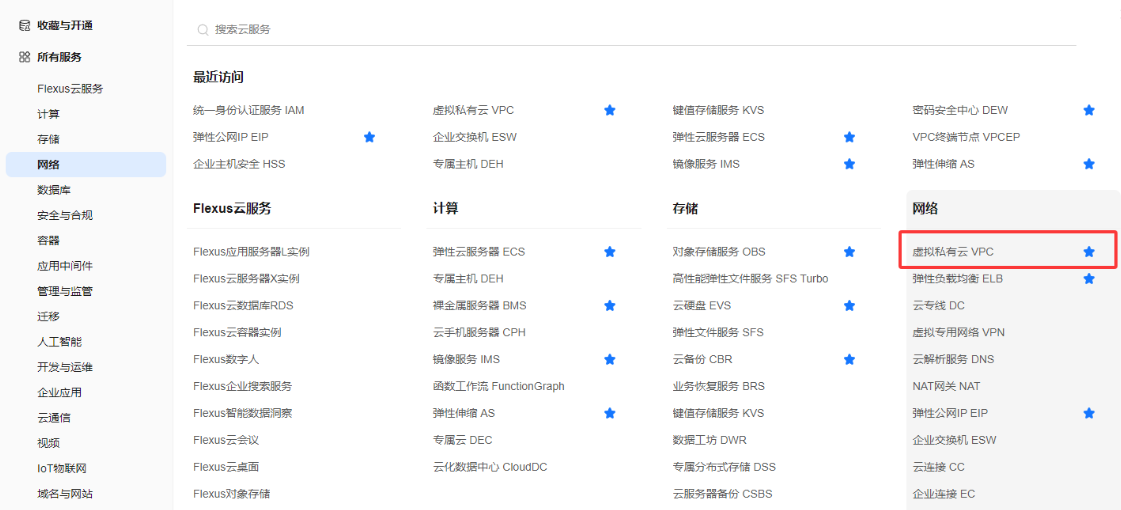Select 域名与网站 sidebar category
This screenshot has width=1121, height=510.
click(x=65, y=494)
